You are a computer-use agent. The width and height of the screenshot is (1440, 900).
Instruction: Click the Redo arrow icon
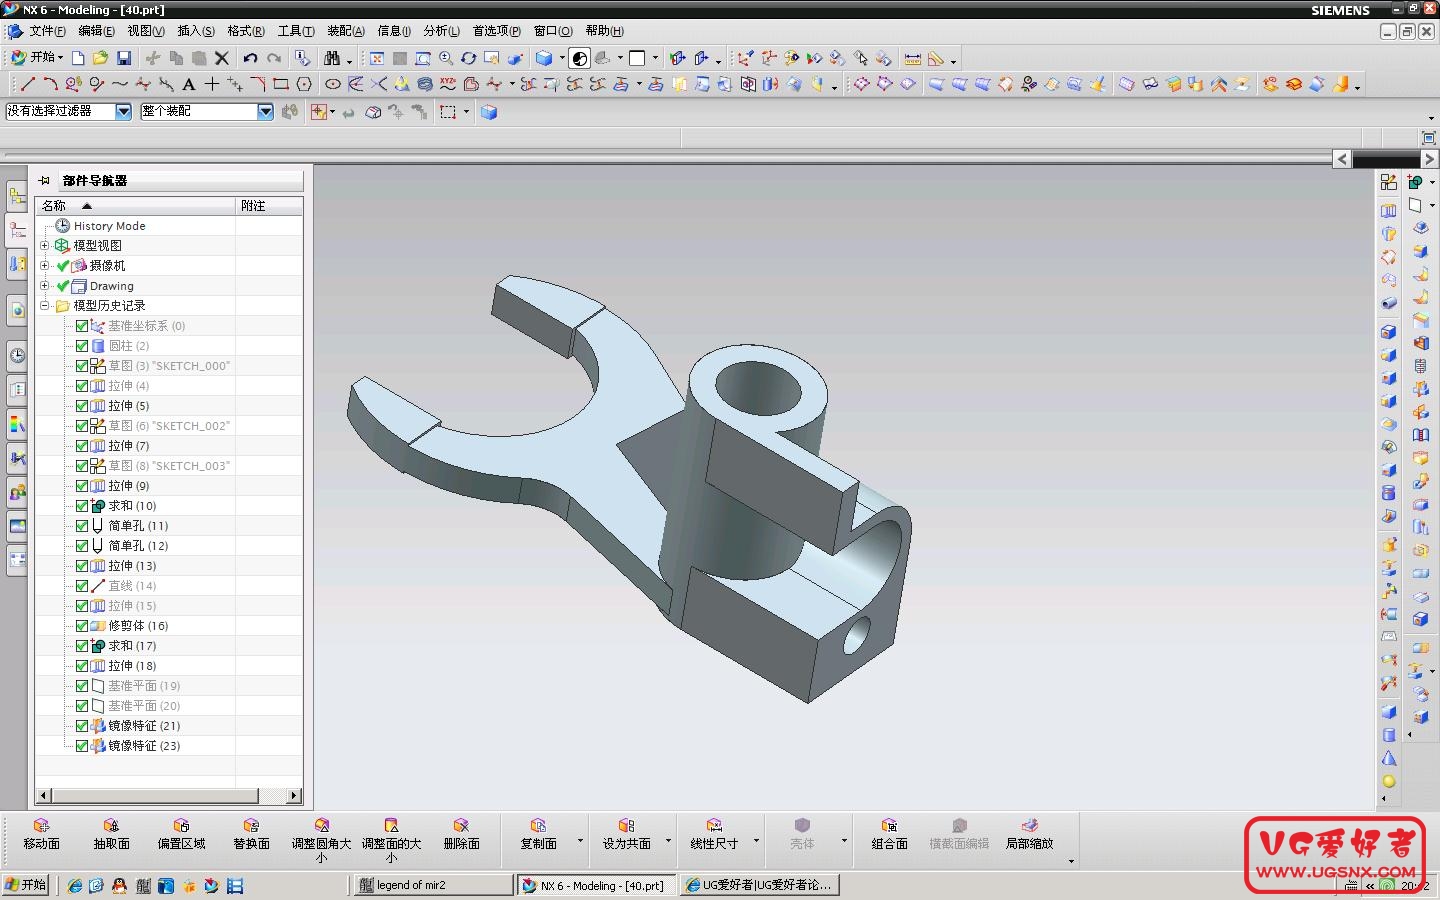pos(274,58)
